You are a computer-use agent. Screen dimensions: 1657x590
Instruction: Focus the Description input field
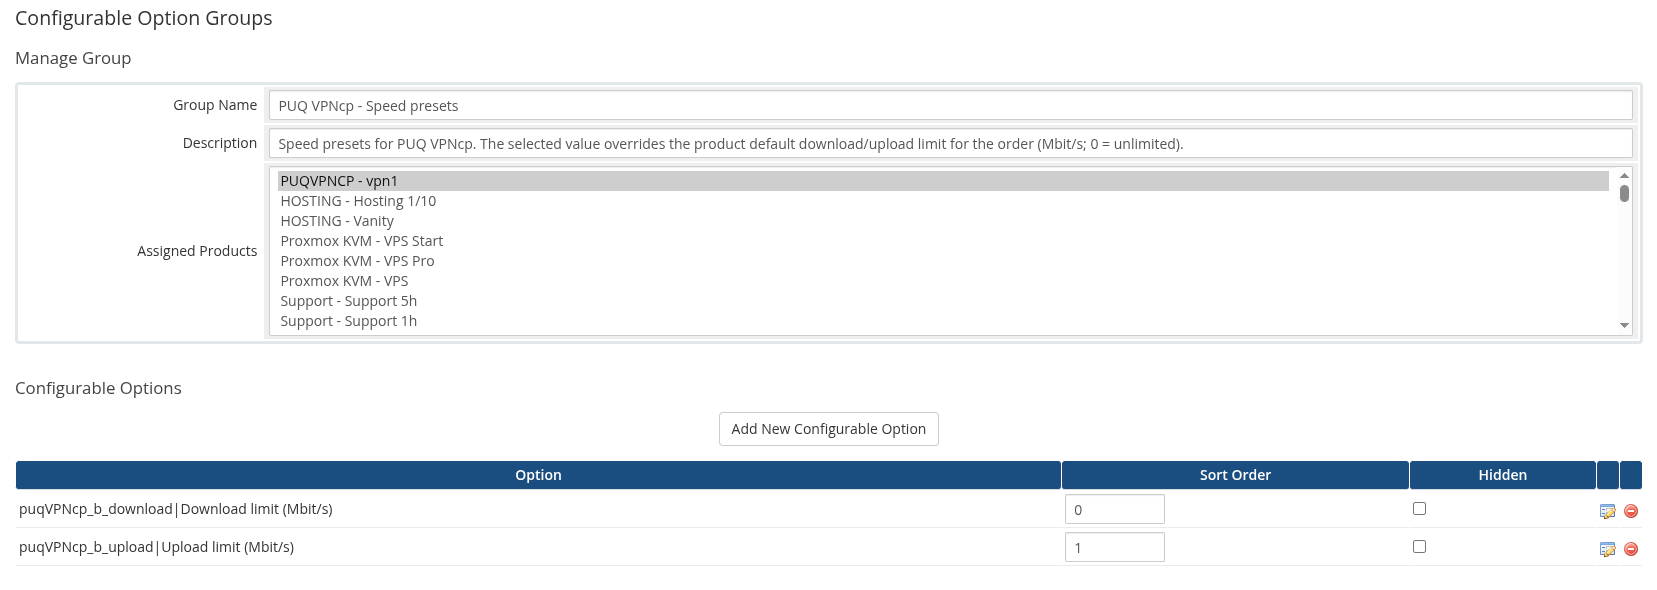coord(950,144)
